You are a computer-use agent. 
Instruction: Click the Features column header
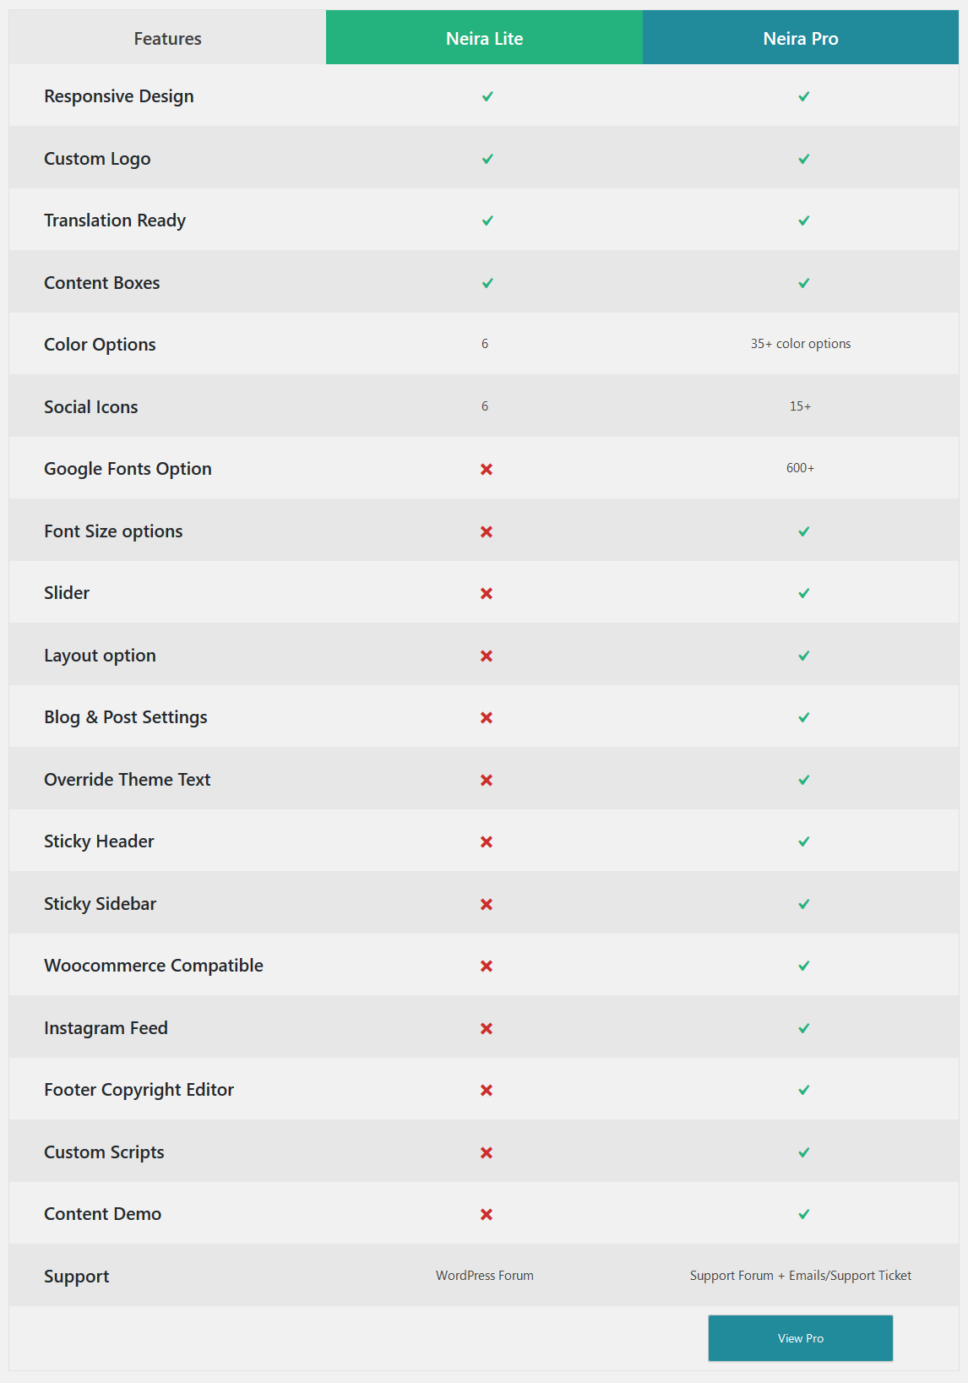coord(167,38)
